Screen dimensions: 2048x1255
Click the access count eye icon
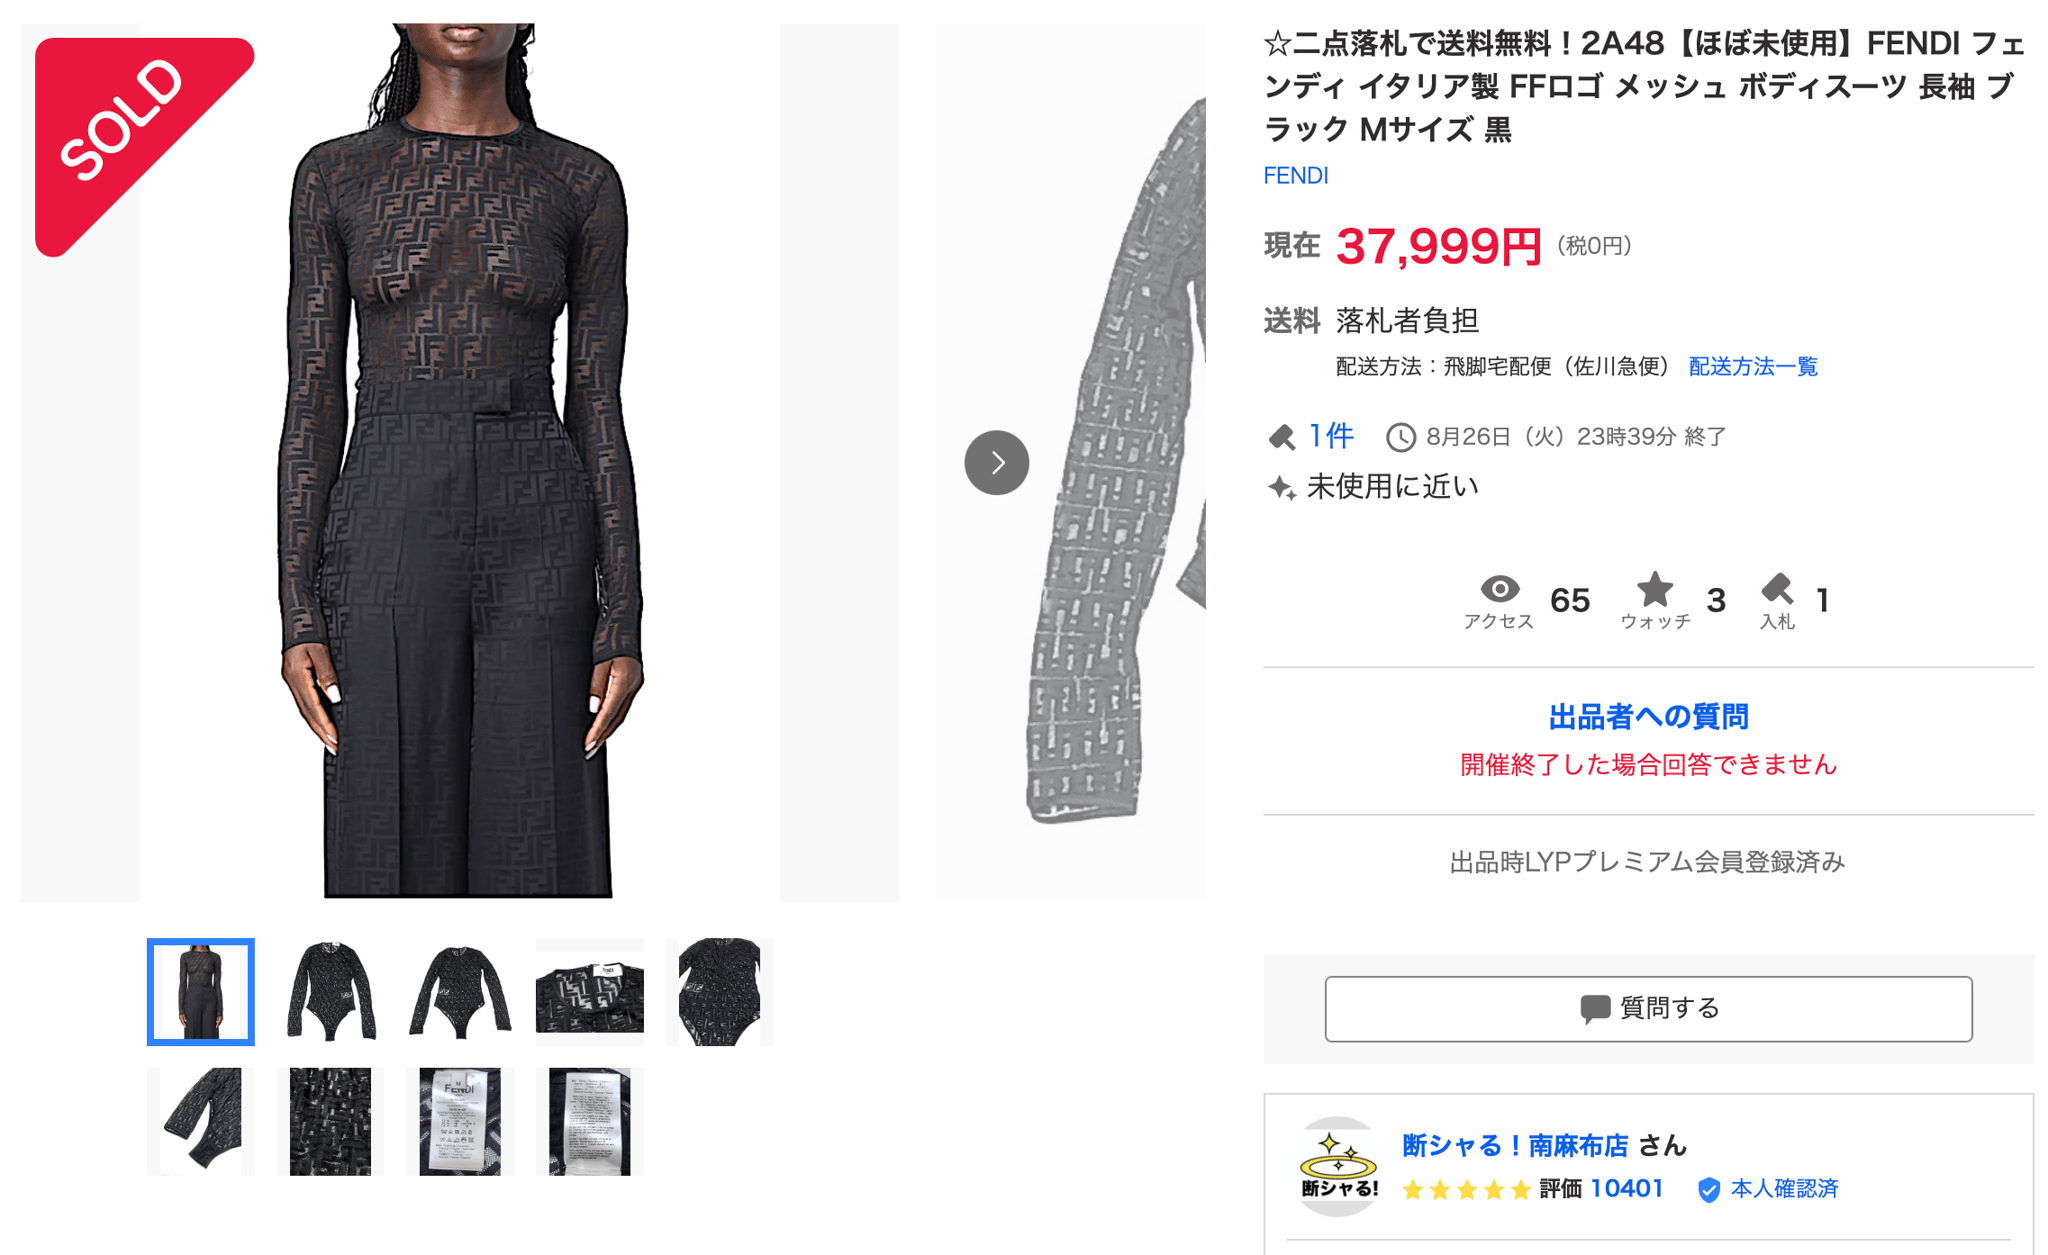point(1499,588)
